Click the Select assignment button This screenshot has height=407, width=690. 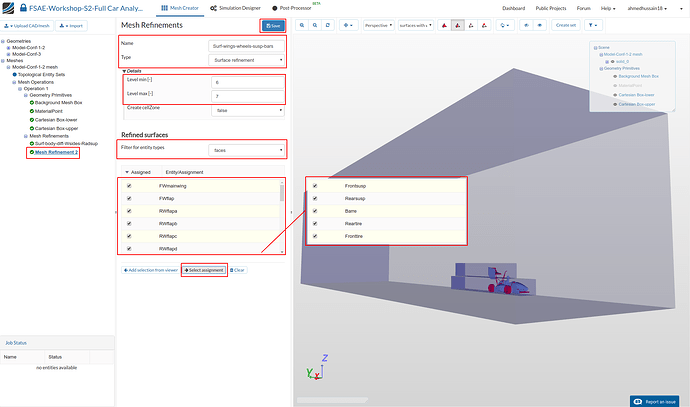[x=204, y=270]
